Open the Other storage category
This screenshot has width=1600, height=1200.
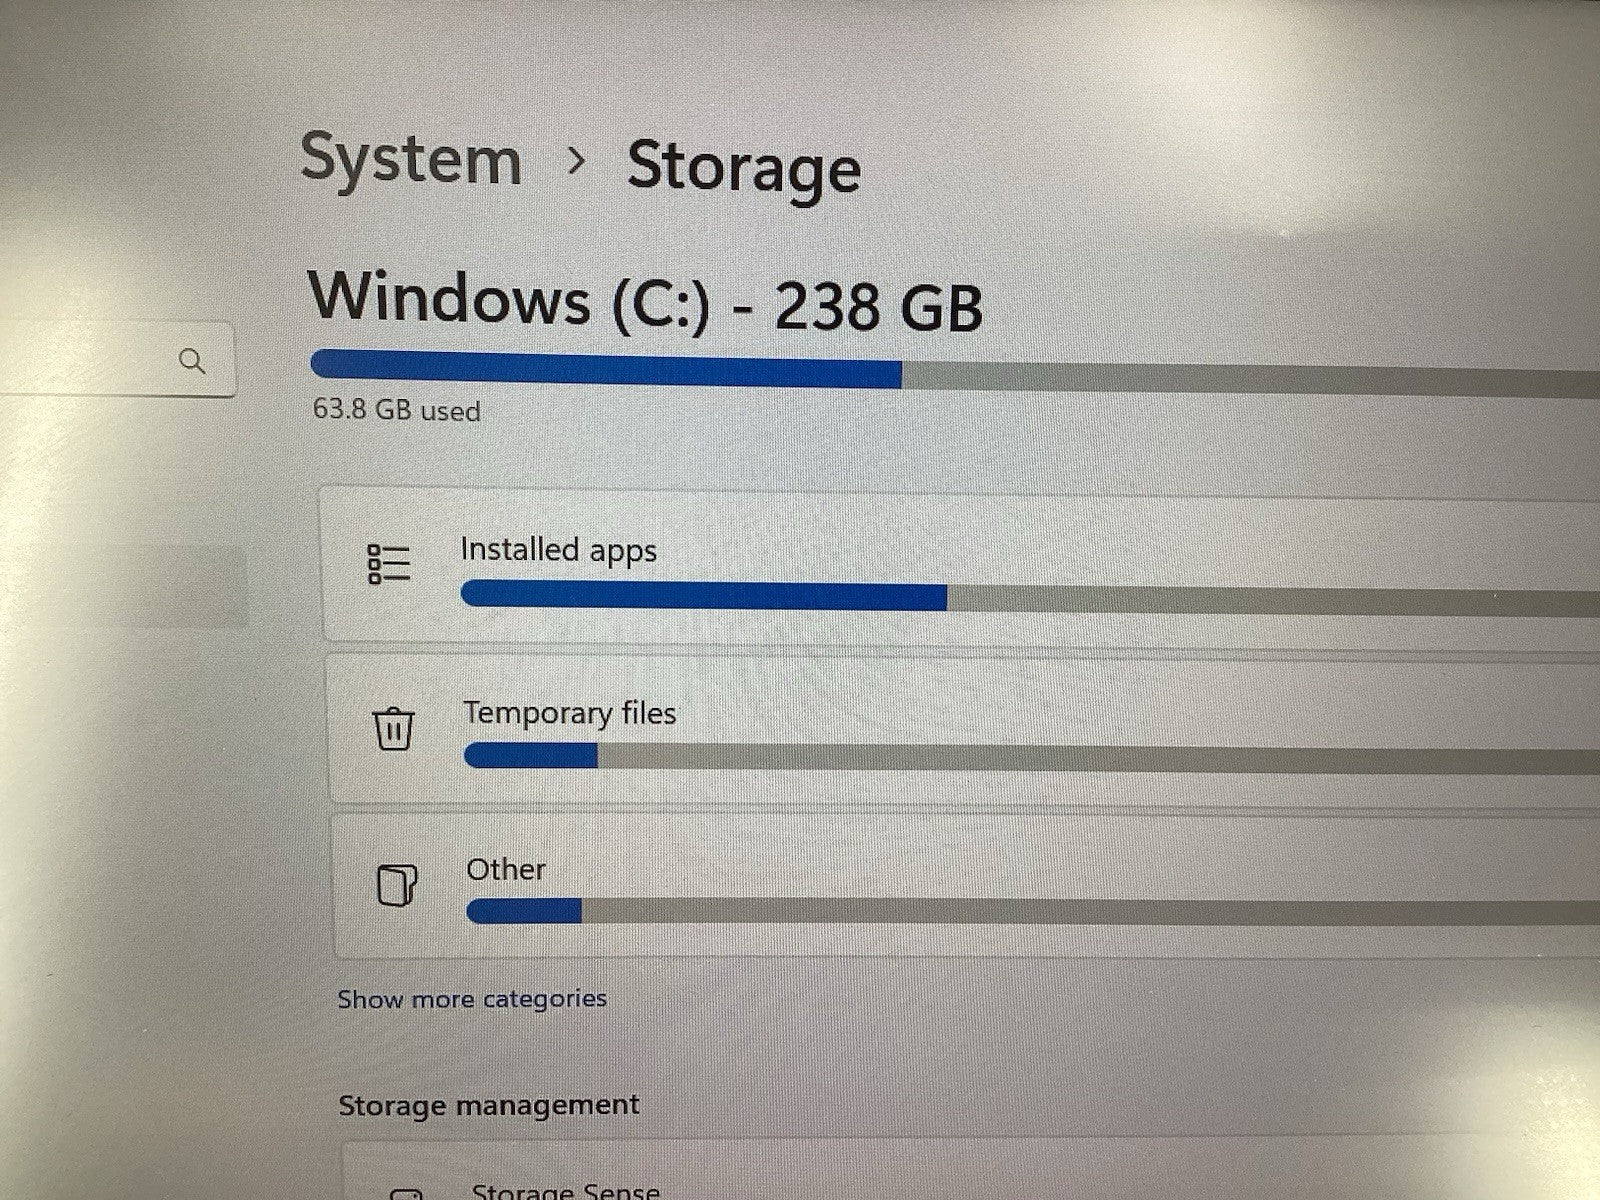pos(965,887)
